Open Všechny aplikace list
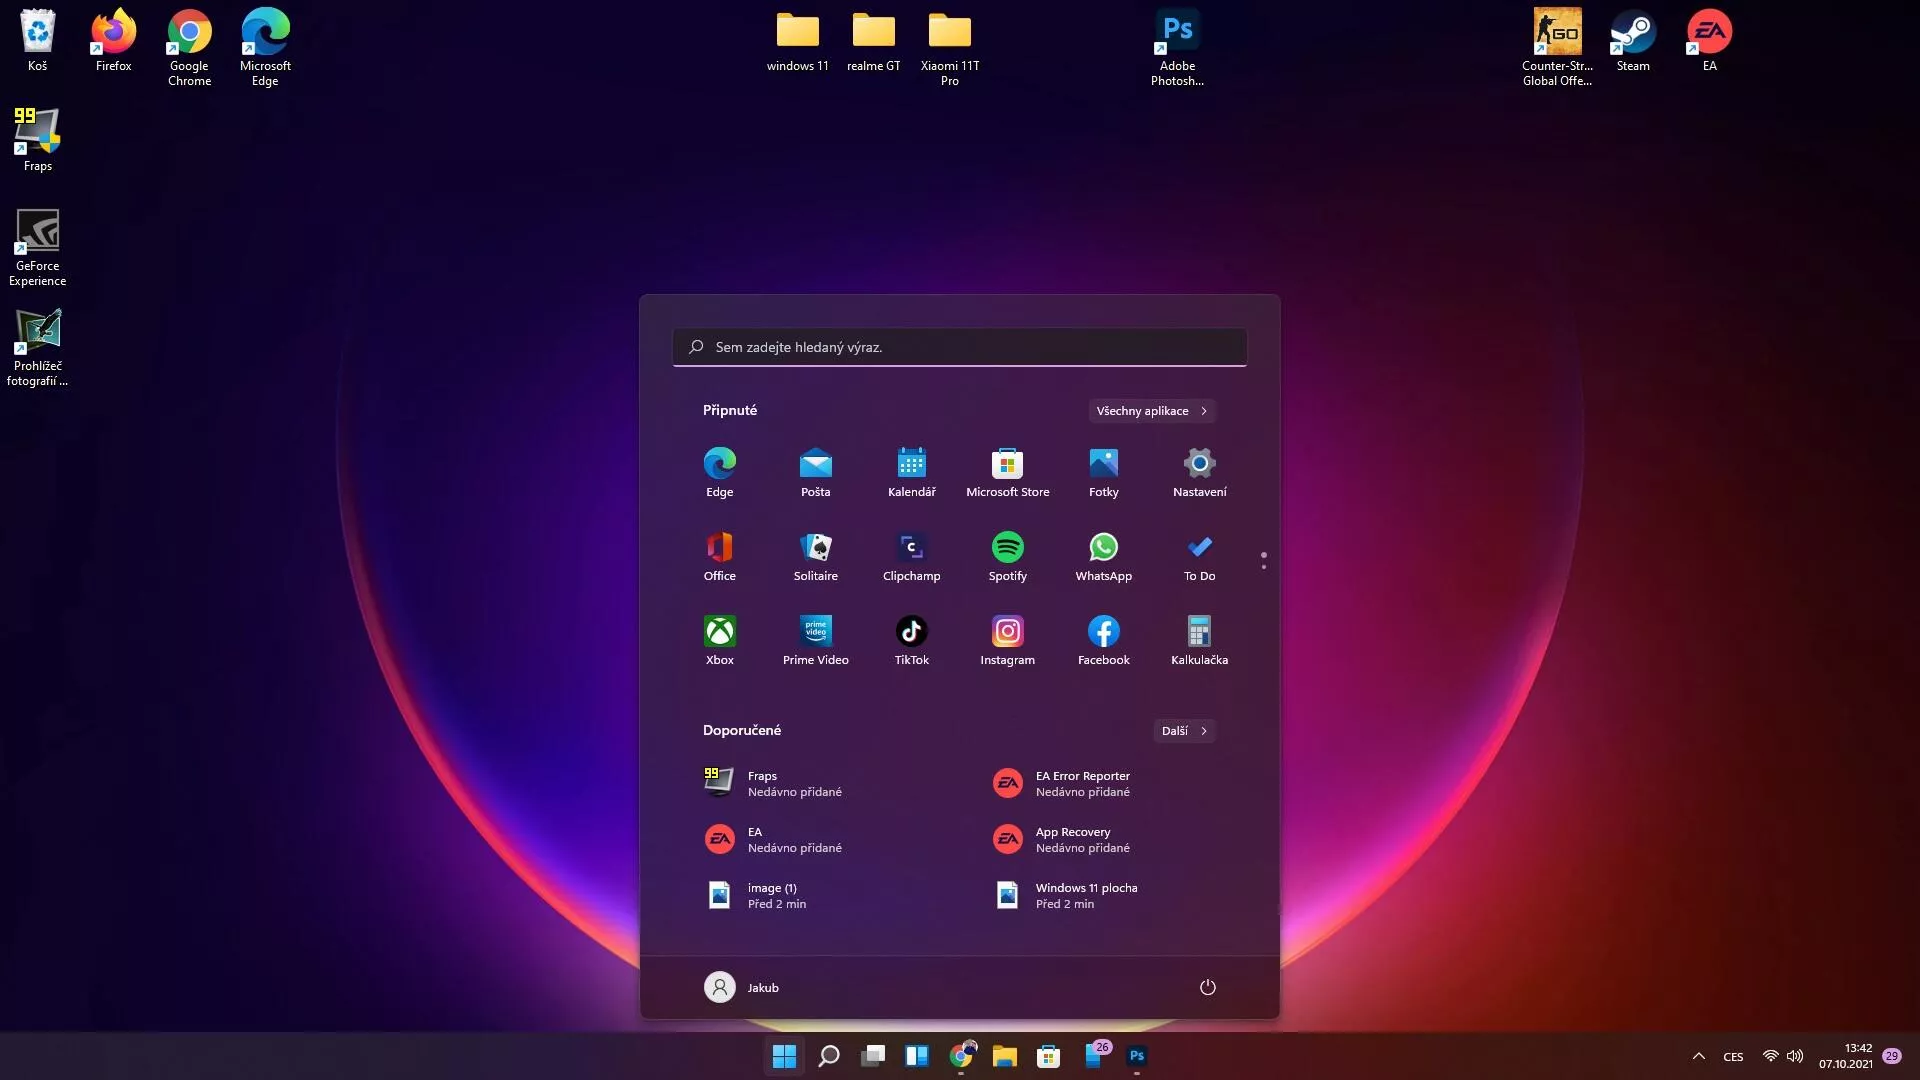This screenshot has width=1920, height=1080. [x=1151, y=411]
